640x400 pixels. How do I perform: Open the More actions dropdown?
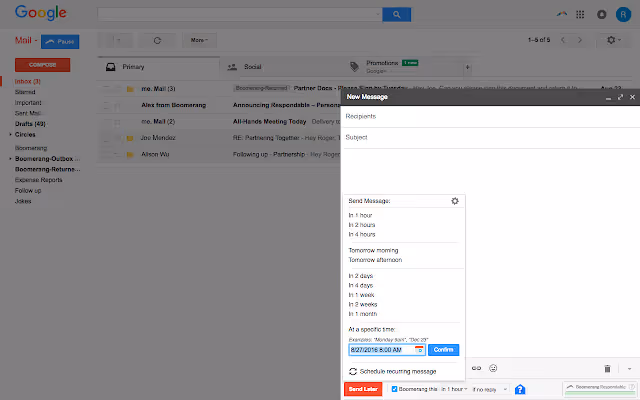pyautogui.click(x=199, y=40)
